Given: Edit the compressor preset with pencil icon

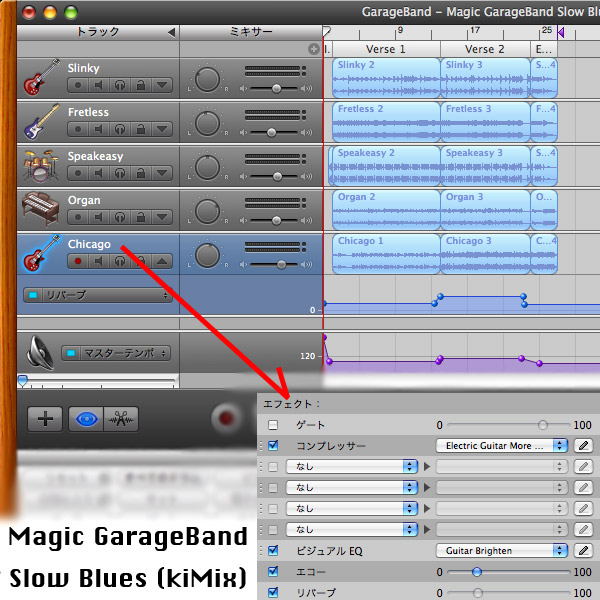Looking at the screenshot, I should pyautogui.click(x=583, y=445).
